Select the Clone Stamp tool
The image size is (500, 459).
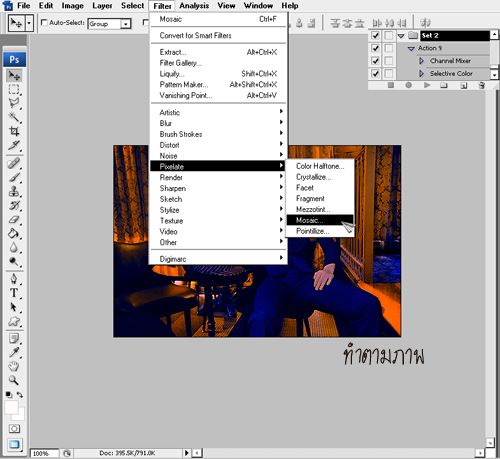14,191
